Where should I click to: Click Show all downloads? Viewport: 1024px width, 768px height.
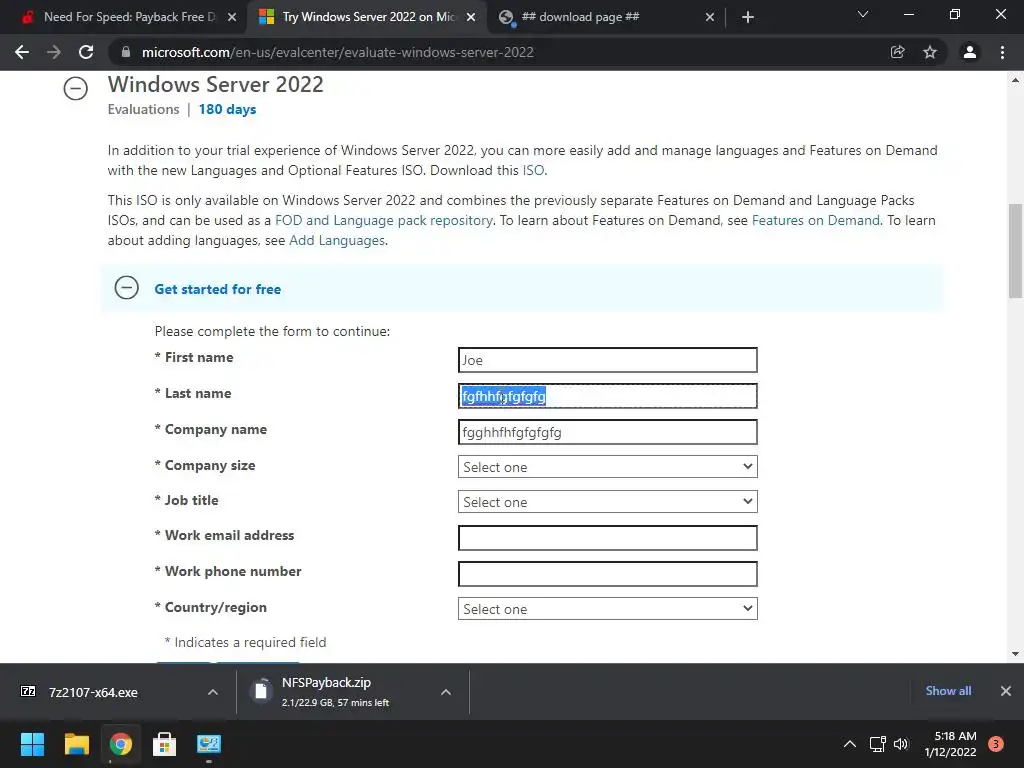tap(948, 691)
